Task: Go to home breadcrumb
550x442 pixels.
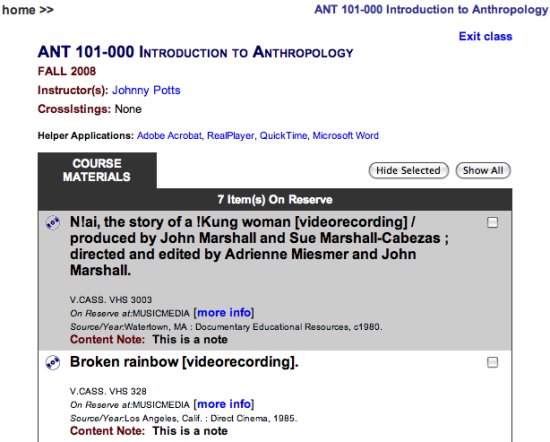Action: (19, 10)
